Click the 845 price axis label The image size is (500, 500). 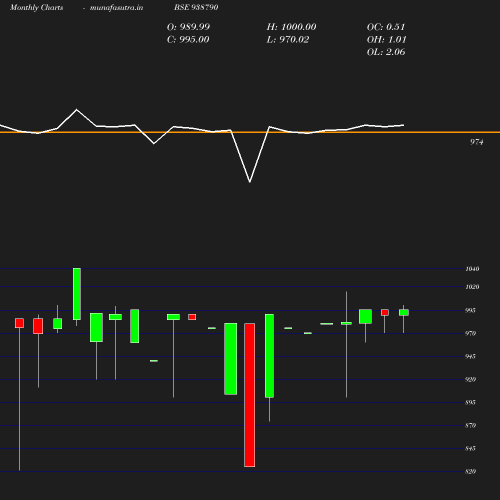point(470,448)
